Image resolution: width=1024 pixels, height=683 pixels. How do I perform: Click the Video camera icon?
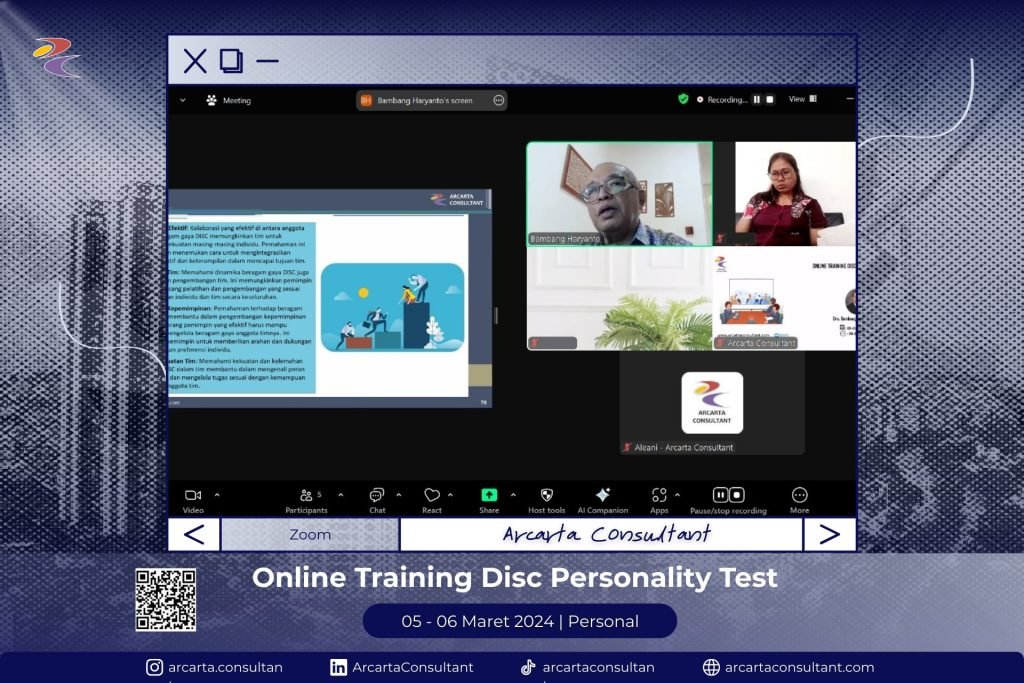[x=193, y=496]
